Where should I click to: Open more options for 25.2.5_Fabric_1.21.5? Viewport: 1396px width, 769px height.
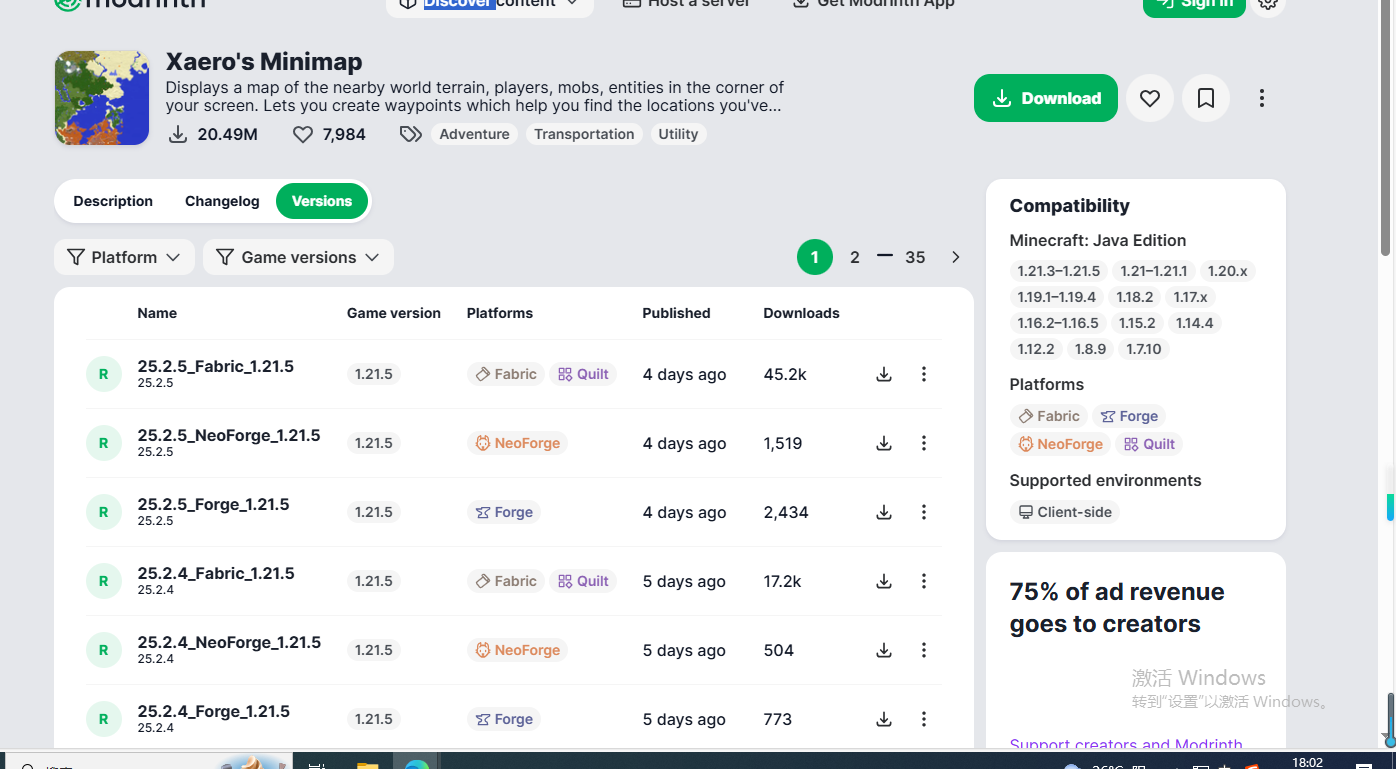pos(924,374)
